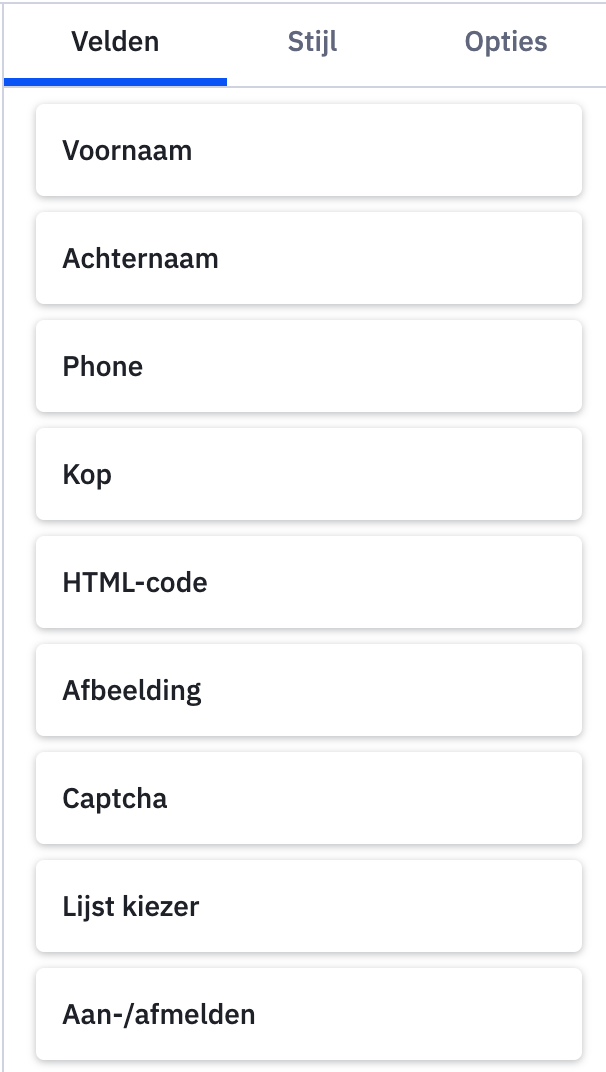This screenshot has height=1072, width=606.
Task: Insert a Kop element
Action: point(308,475)
